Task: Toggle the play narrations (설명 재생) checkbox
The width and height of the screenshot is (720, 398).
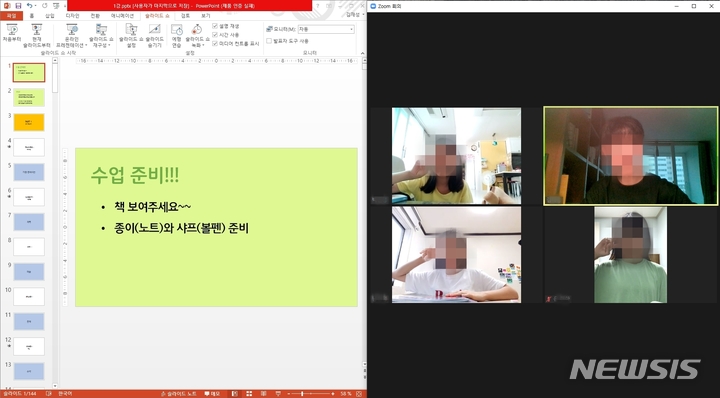Action: click(x=215, y=26)
